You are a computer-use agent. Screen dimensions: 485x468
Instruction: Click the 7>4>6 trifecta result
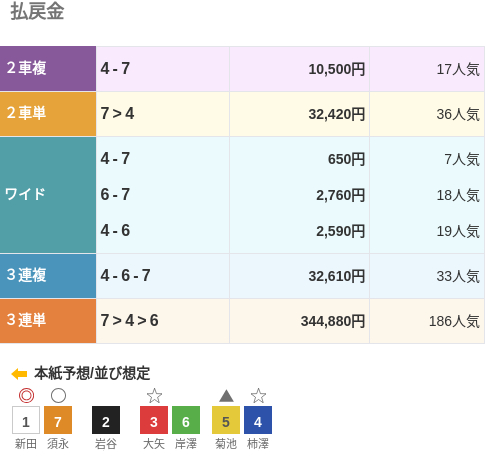point(129,321)
